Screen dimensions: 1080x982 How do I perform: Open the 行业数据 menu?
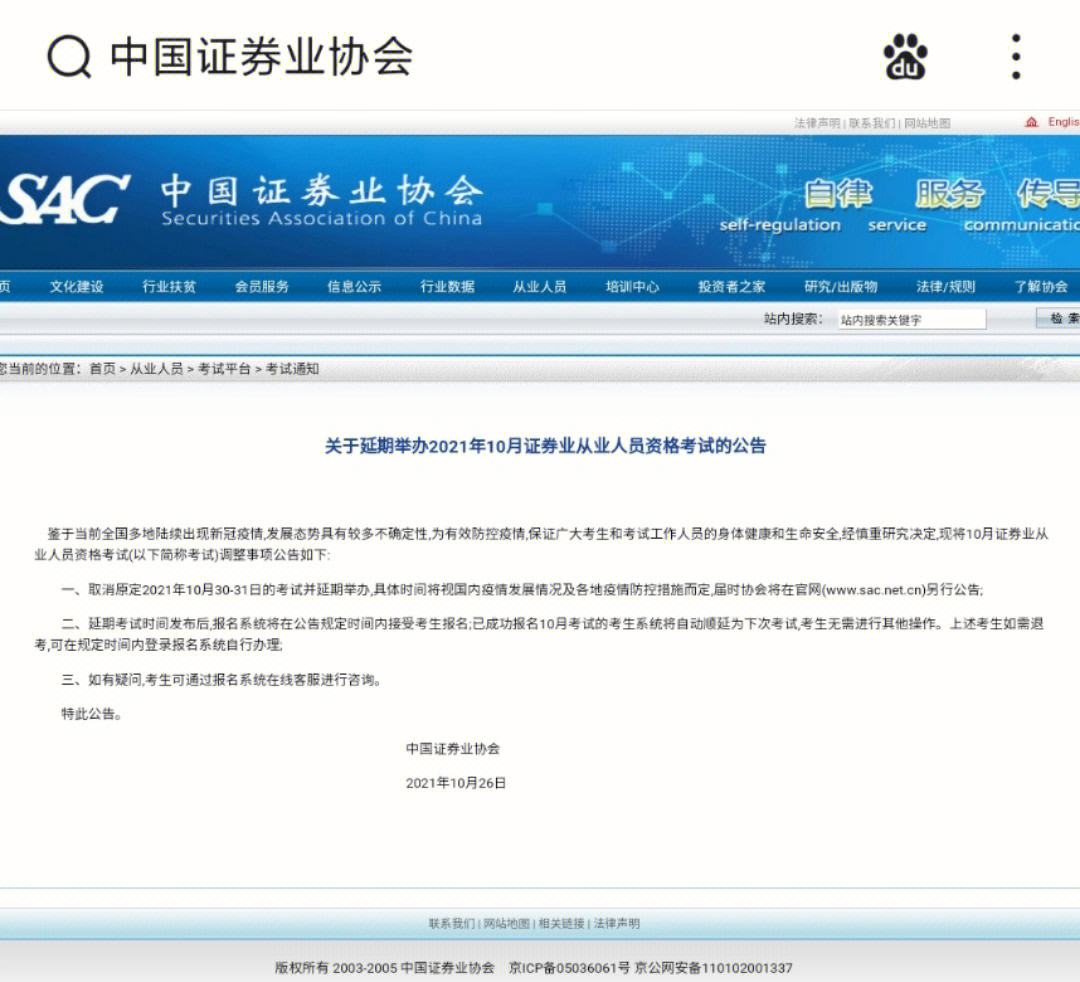tap(447, 286)
